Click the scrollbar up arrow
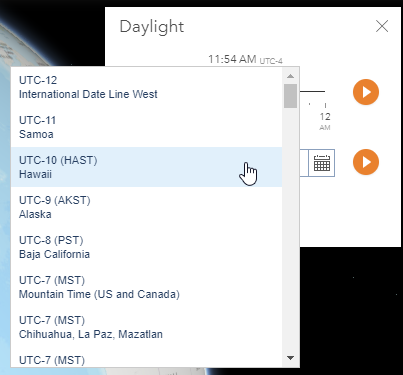 pyautogui.click(x=290, y=76)
